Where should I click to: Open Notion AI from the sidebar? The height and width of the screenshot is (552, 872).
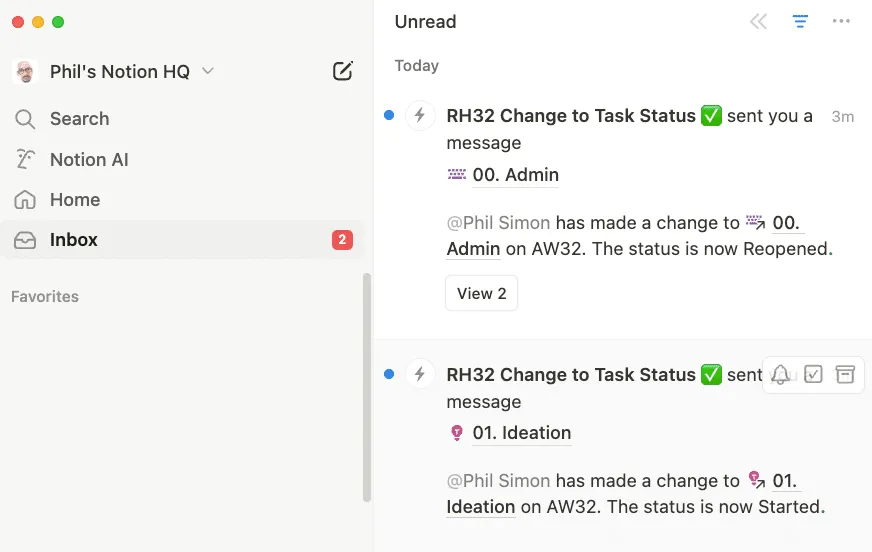[182, 160]
